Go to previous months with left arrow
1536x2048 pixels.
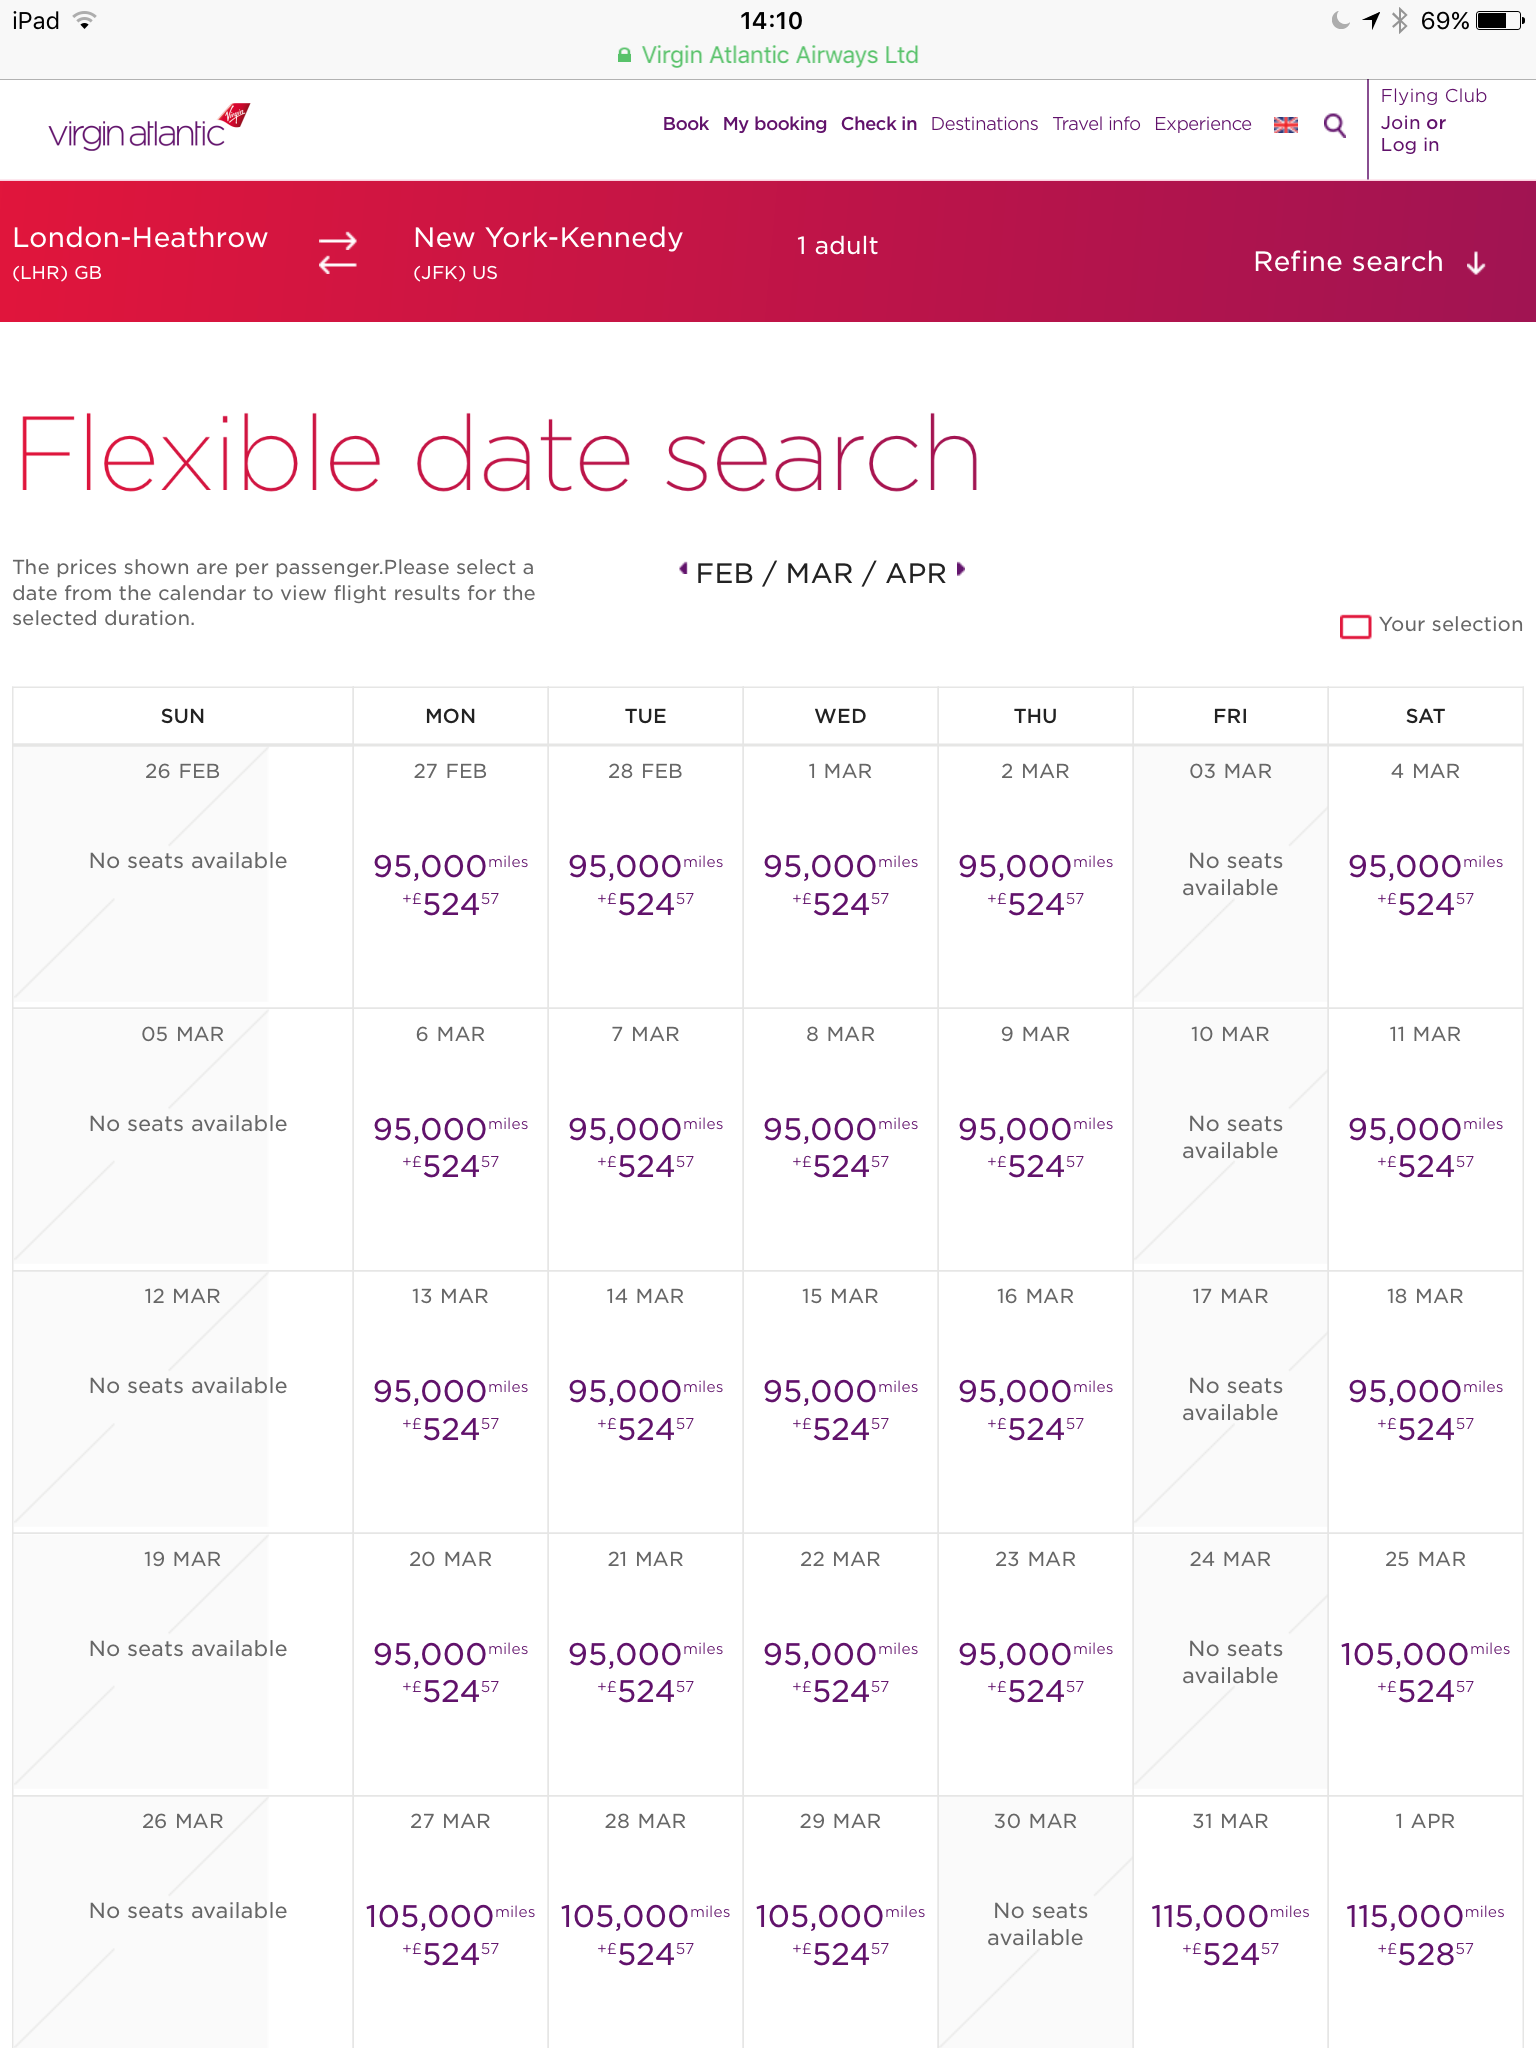click(683, 569)
